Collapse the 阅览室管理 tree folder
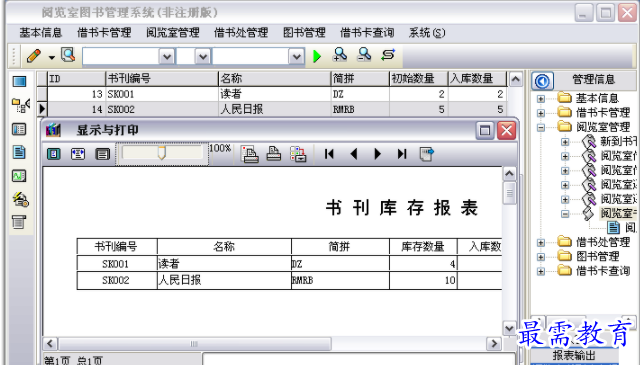Viewport: 640px width, 365px height. tap(541, 127)
